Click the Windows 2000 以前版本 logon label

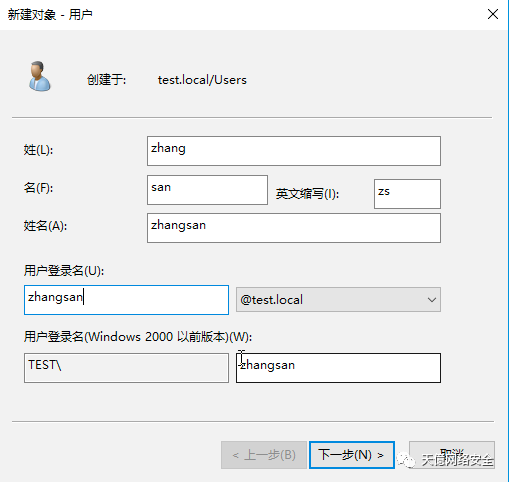pos(138,337)
